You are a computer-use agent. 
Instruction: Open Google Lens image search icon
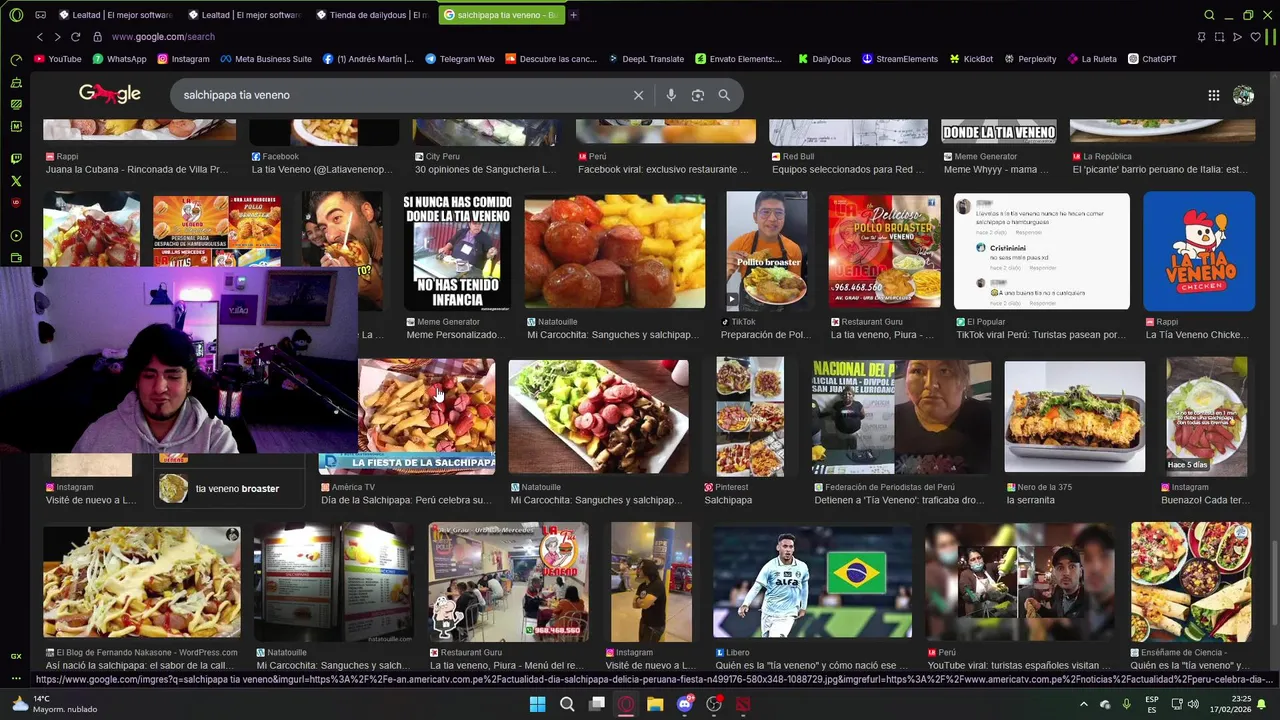698,95
